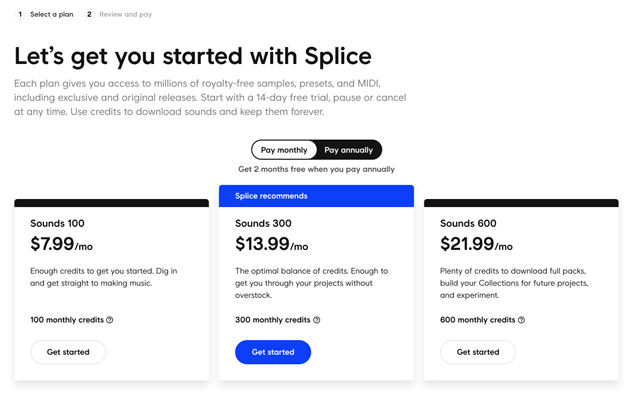
Task: Get started with Sounds 100 plan
Action: (68, 352)
